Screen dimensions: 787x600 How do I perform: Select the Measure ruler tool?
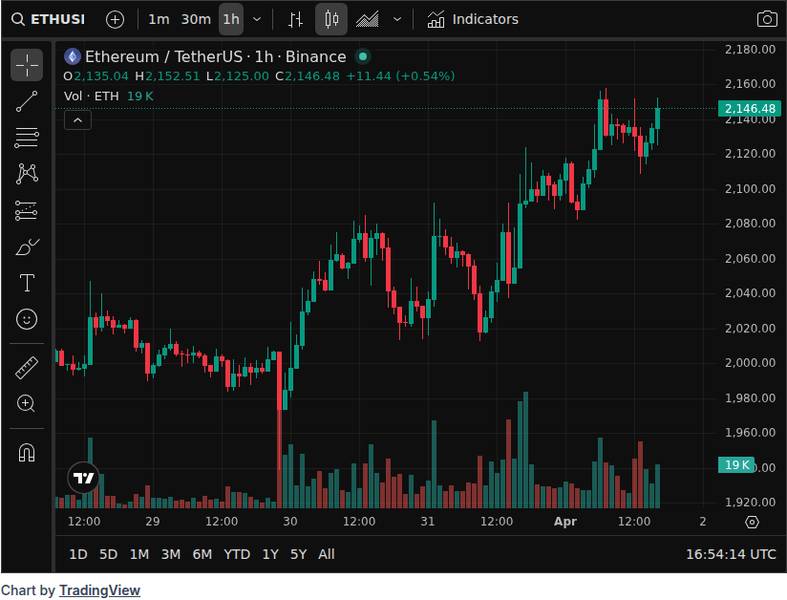[x=27, y=368]
